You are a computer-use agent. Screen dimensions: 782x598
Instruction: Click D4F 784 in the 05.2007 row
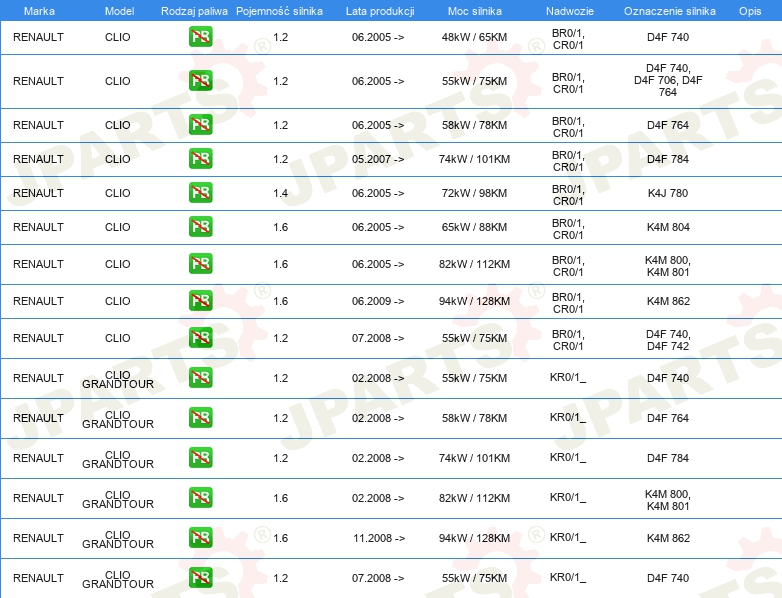click(x=668, y=159)
